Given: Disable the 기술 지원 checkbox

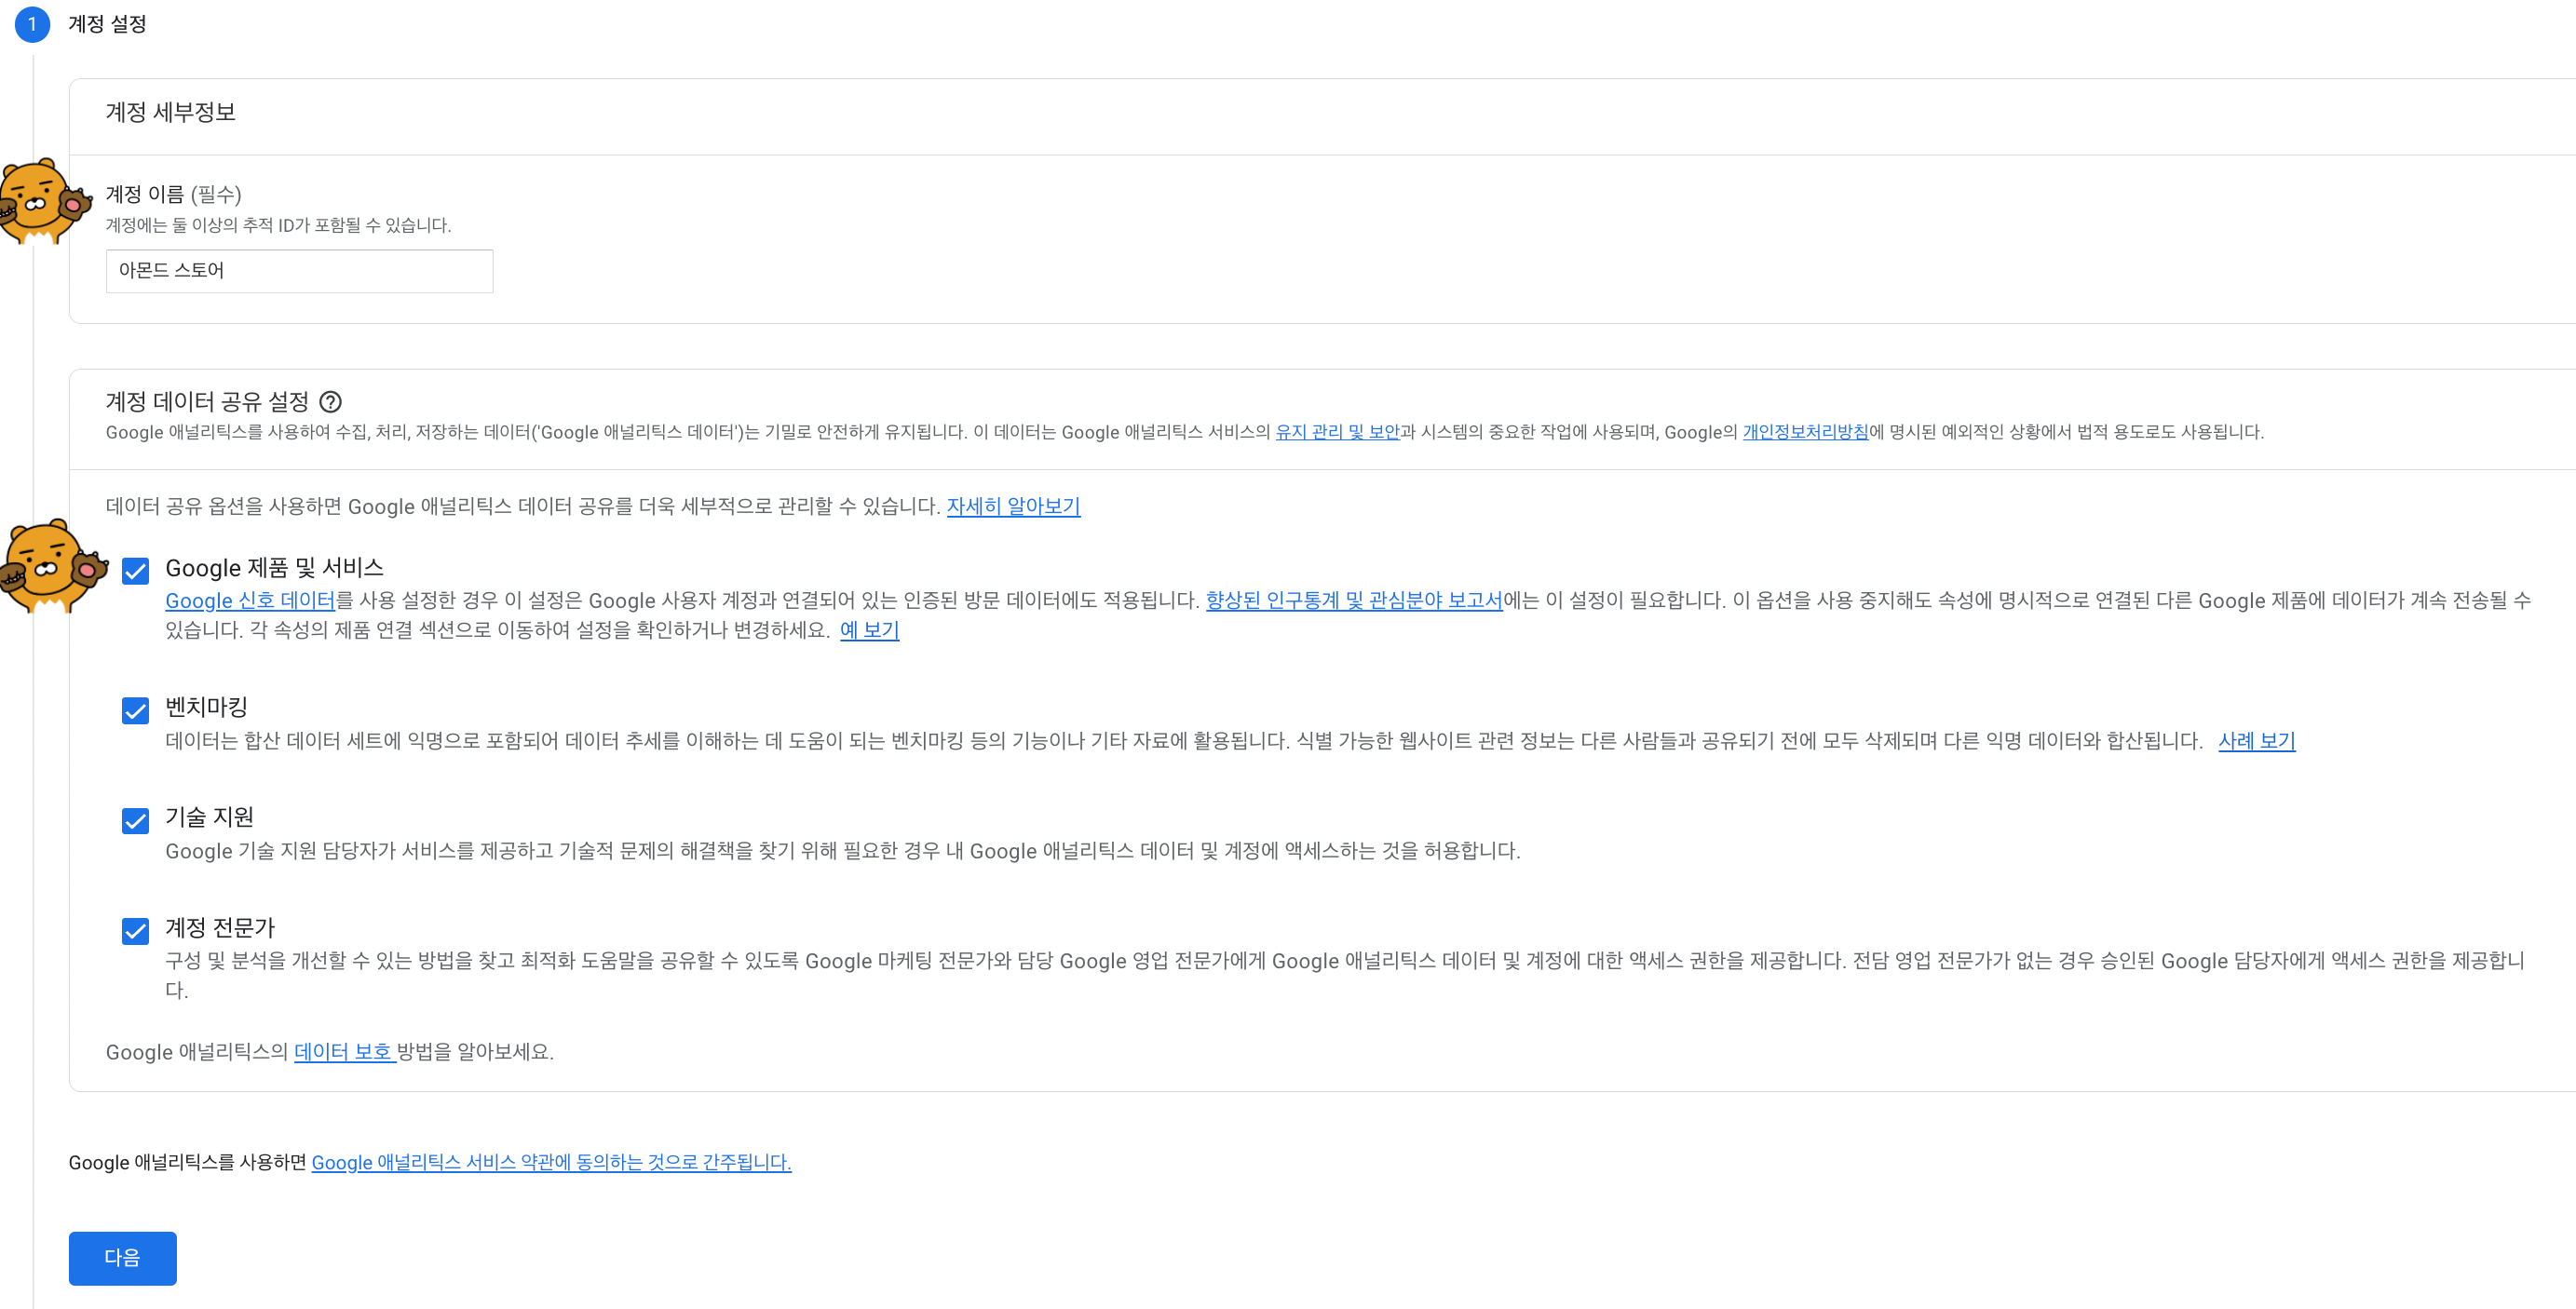Looking at the screenshot, I should (135, 821).
